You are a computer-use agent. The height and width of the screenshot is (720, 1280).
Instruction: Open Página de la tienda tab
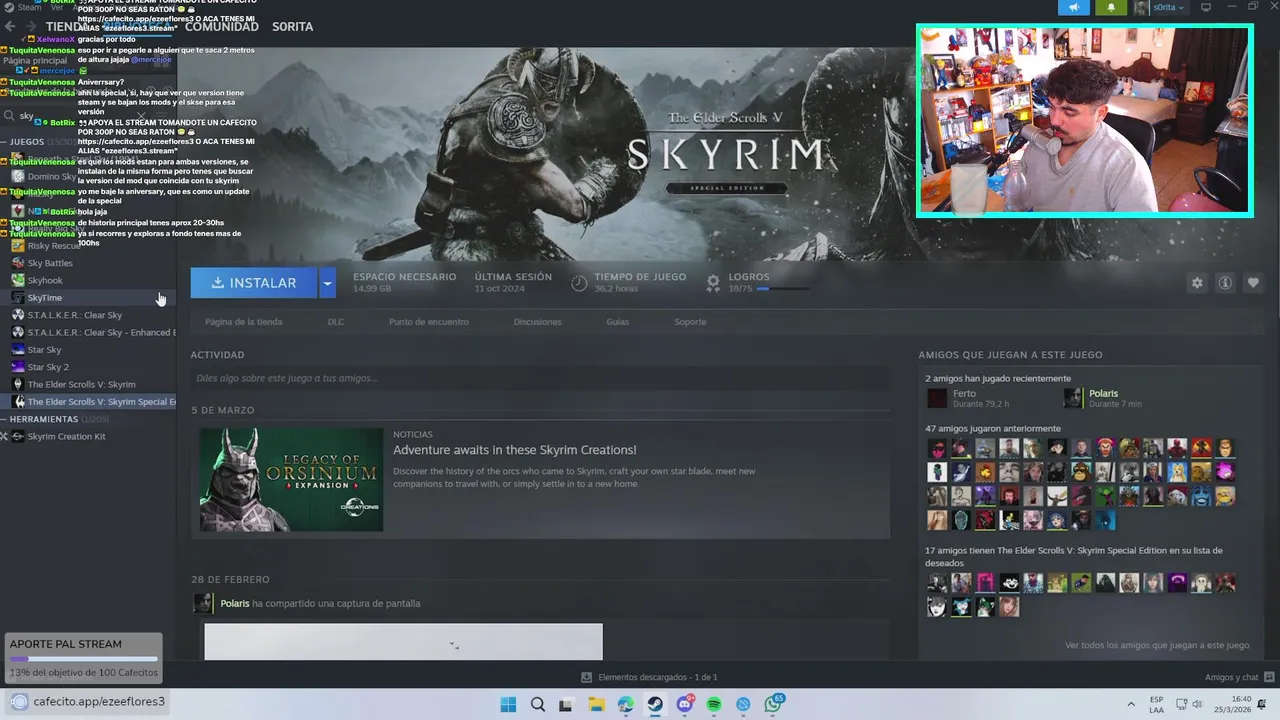(244, 322)
